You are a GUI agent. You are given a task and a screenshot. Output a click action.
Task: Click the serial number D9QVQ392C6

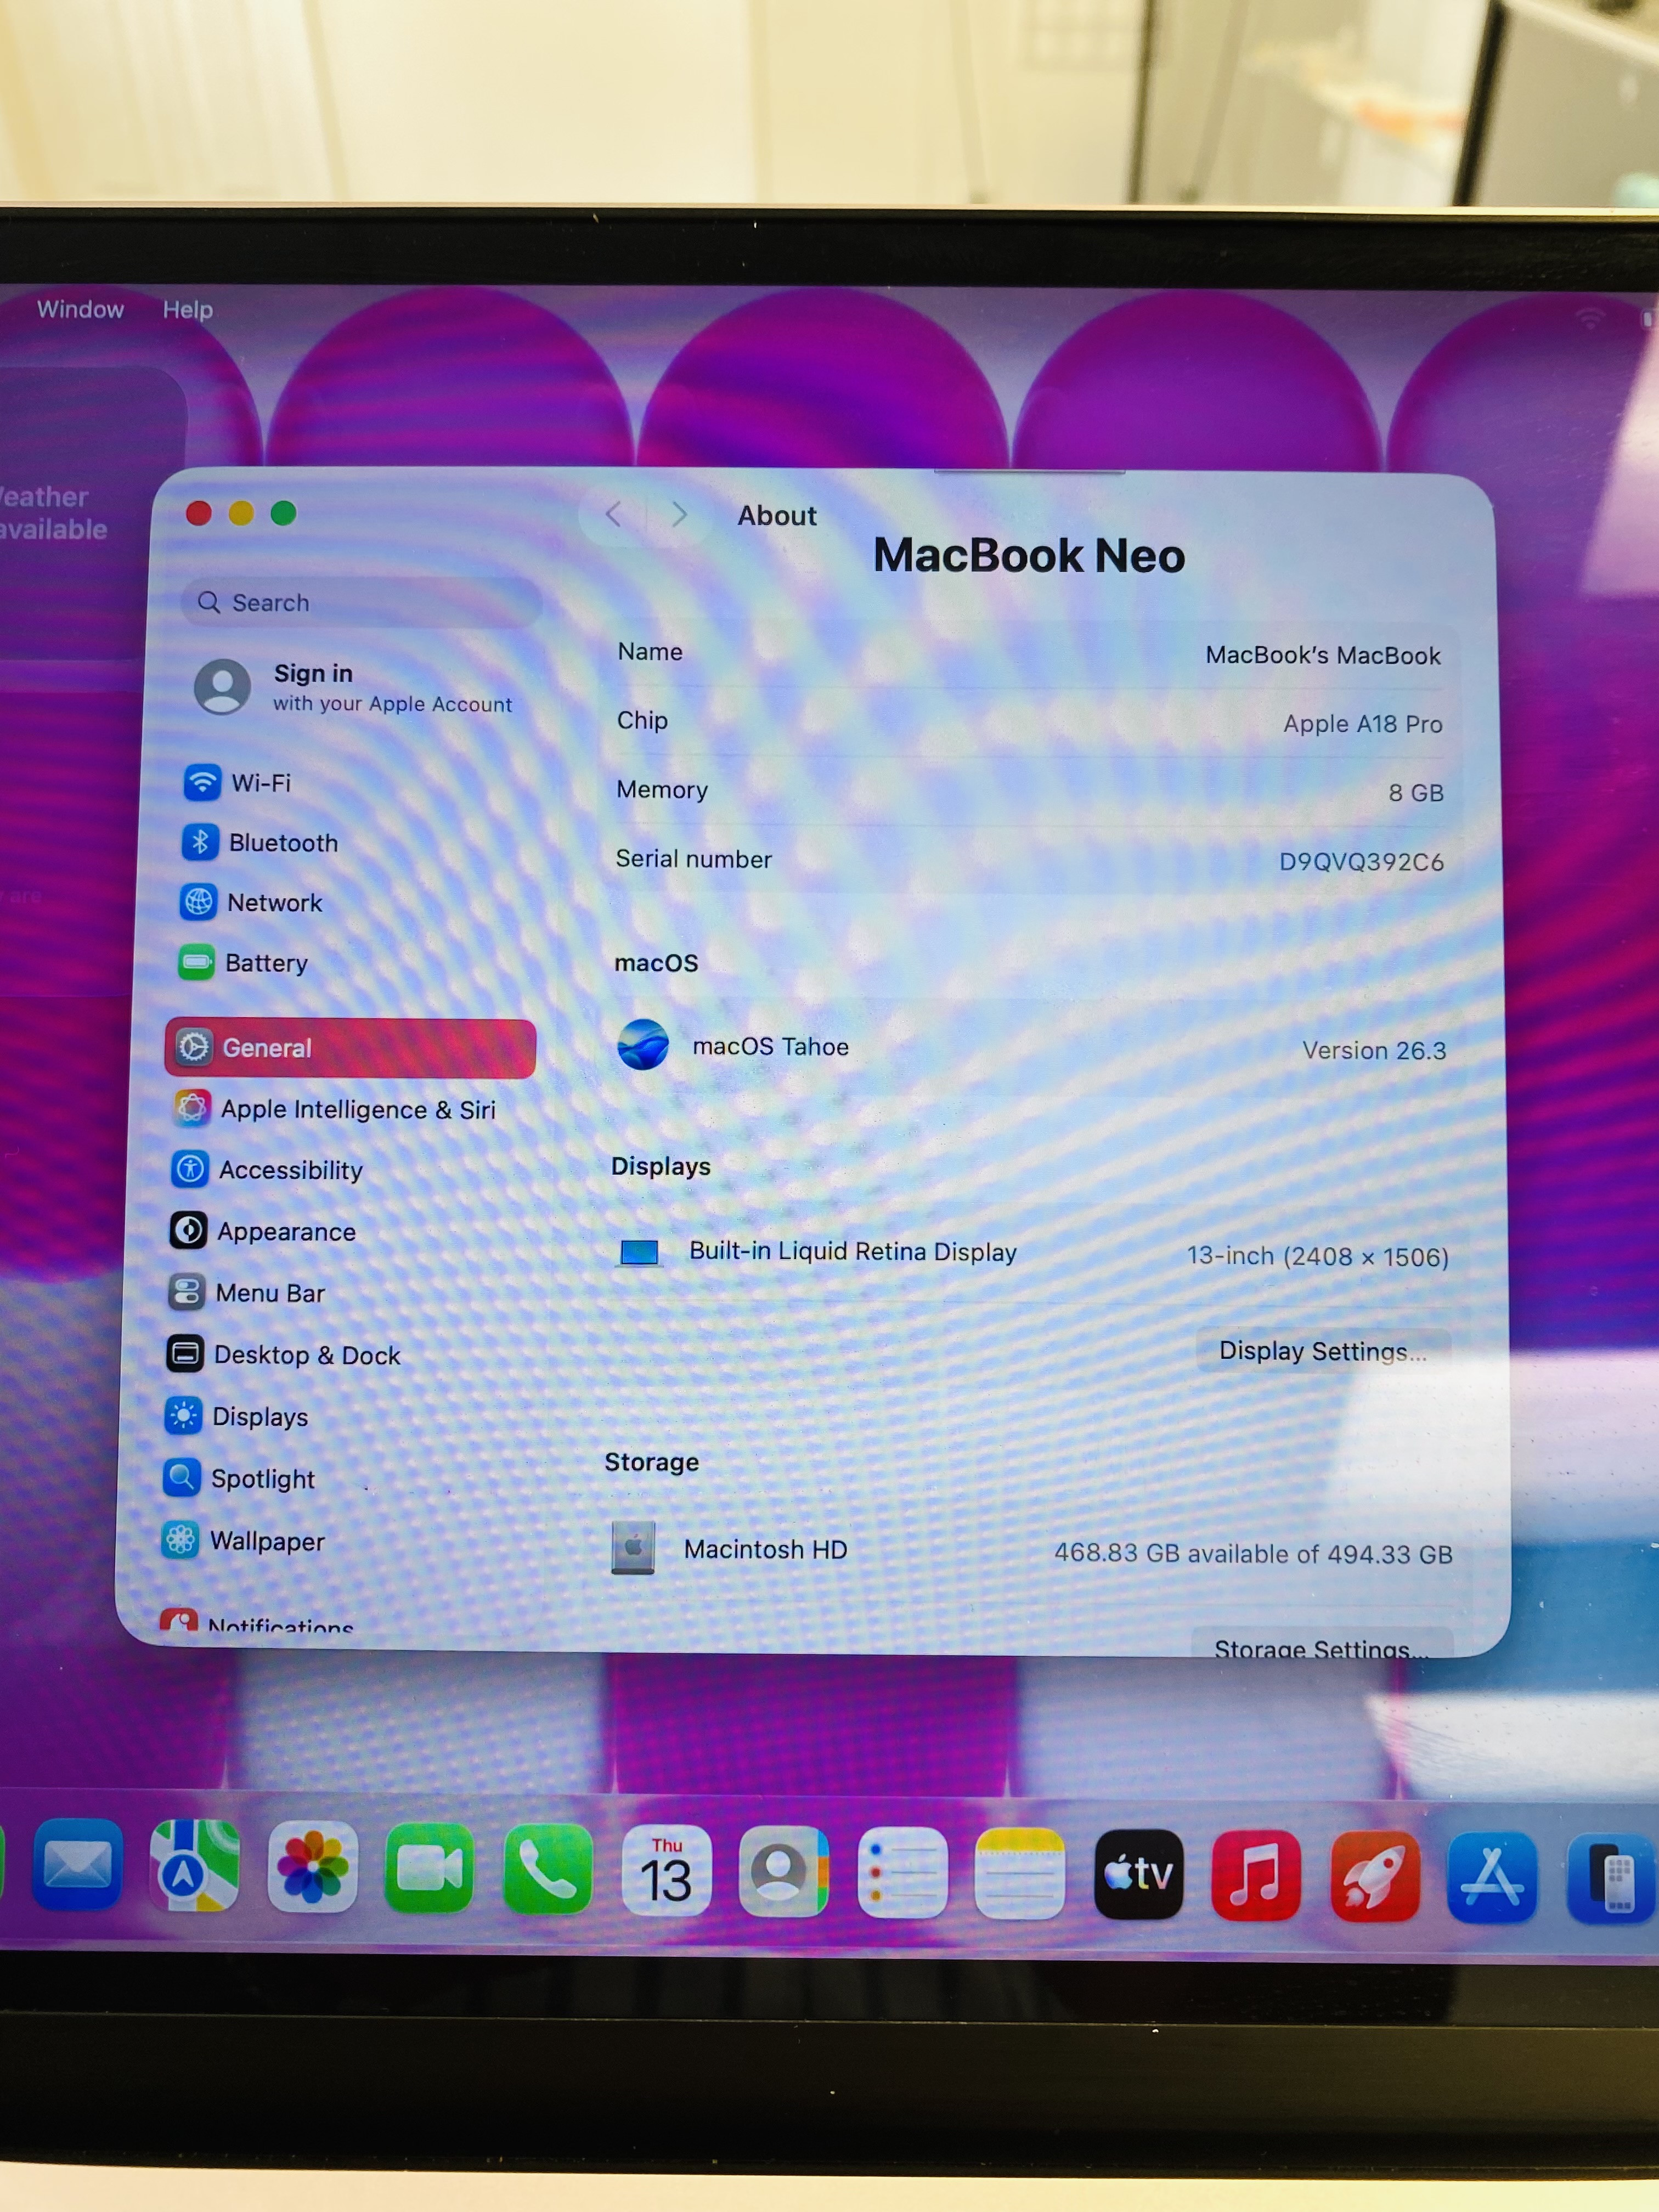coord(1361,862)
